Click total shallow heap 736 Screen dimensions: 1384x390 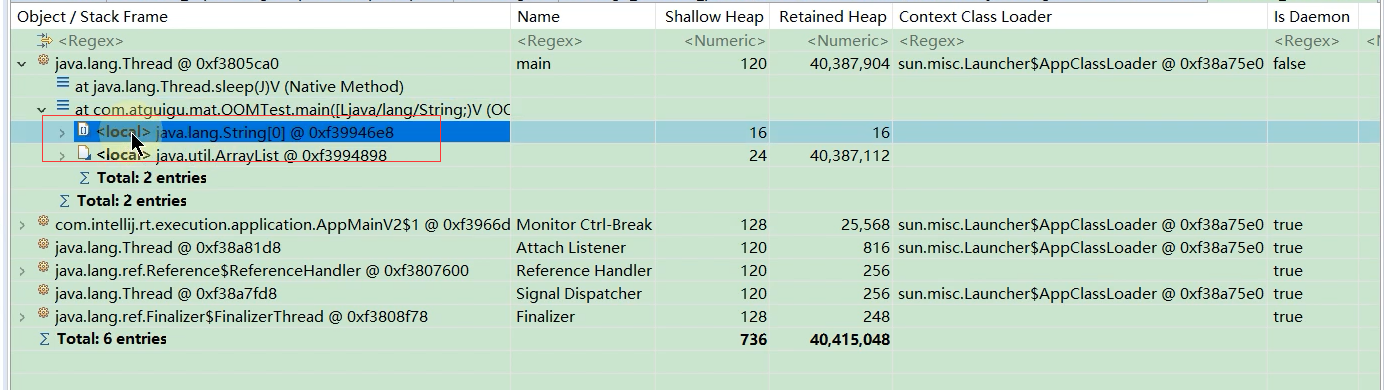[752, 339]
